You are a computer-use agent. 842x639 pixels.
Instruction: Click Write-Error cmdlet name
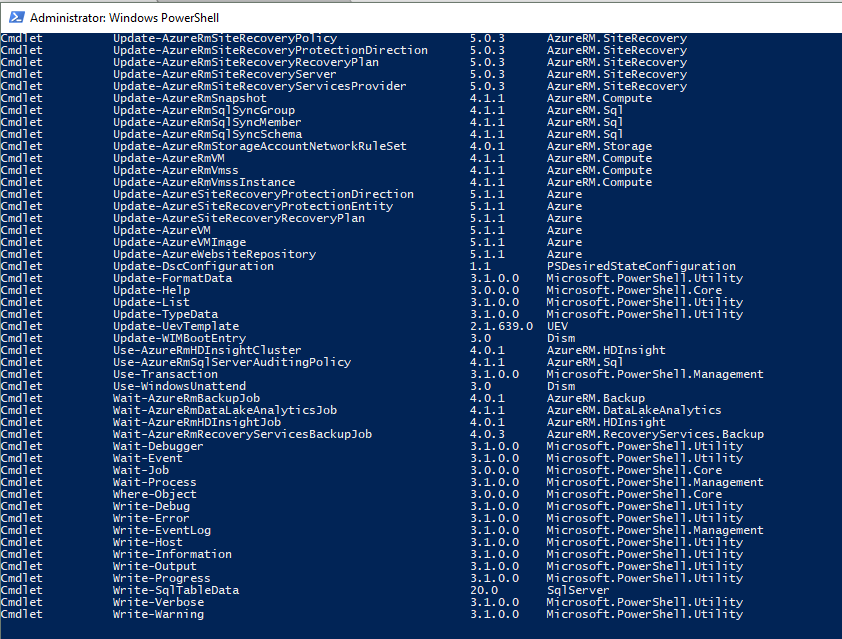tap(151, 518)
